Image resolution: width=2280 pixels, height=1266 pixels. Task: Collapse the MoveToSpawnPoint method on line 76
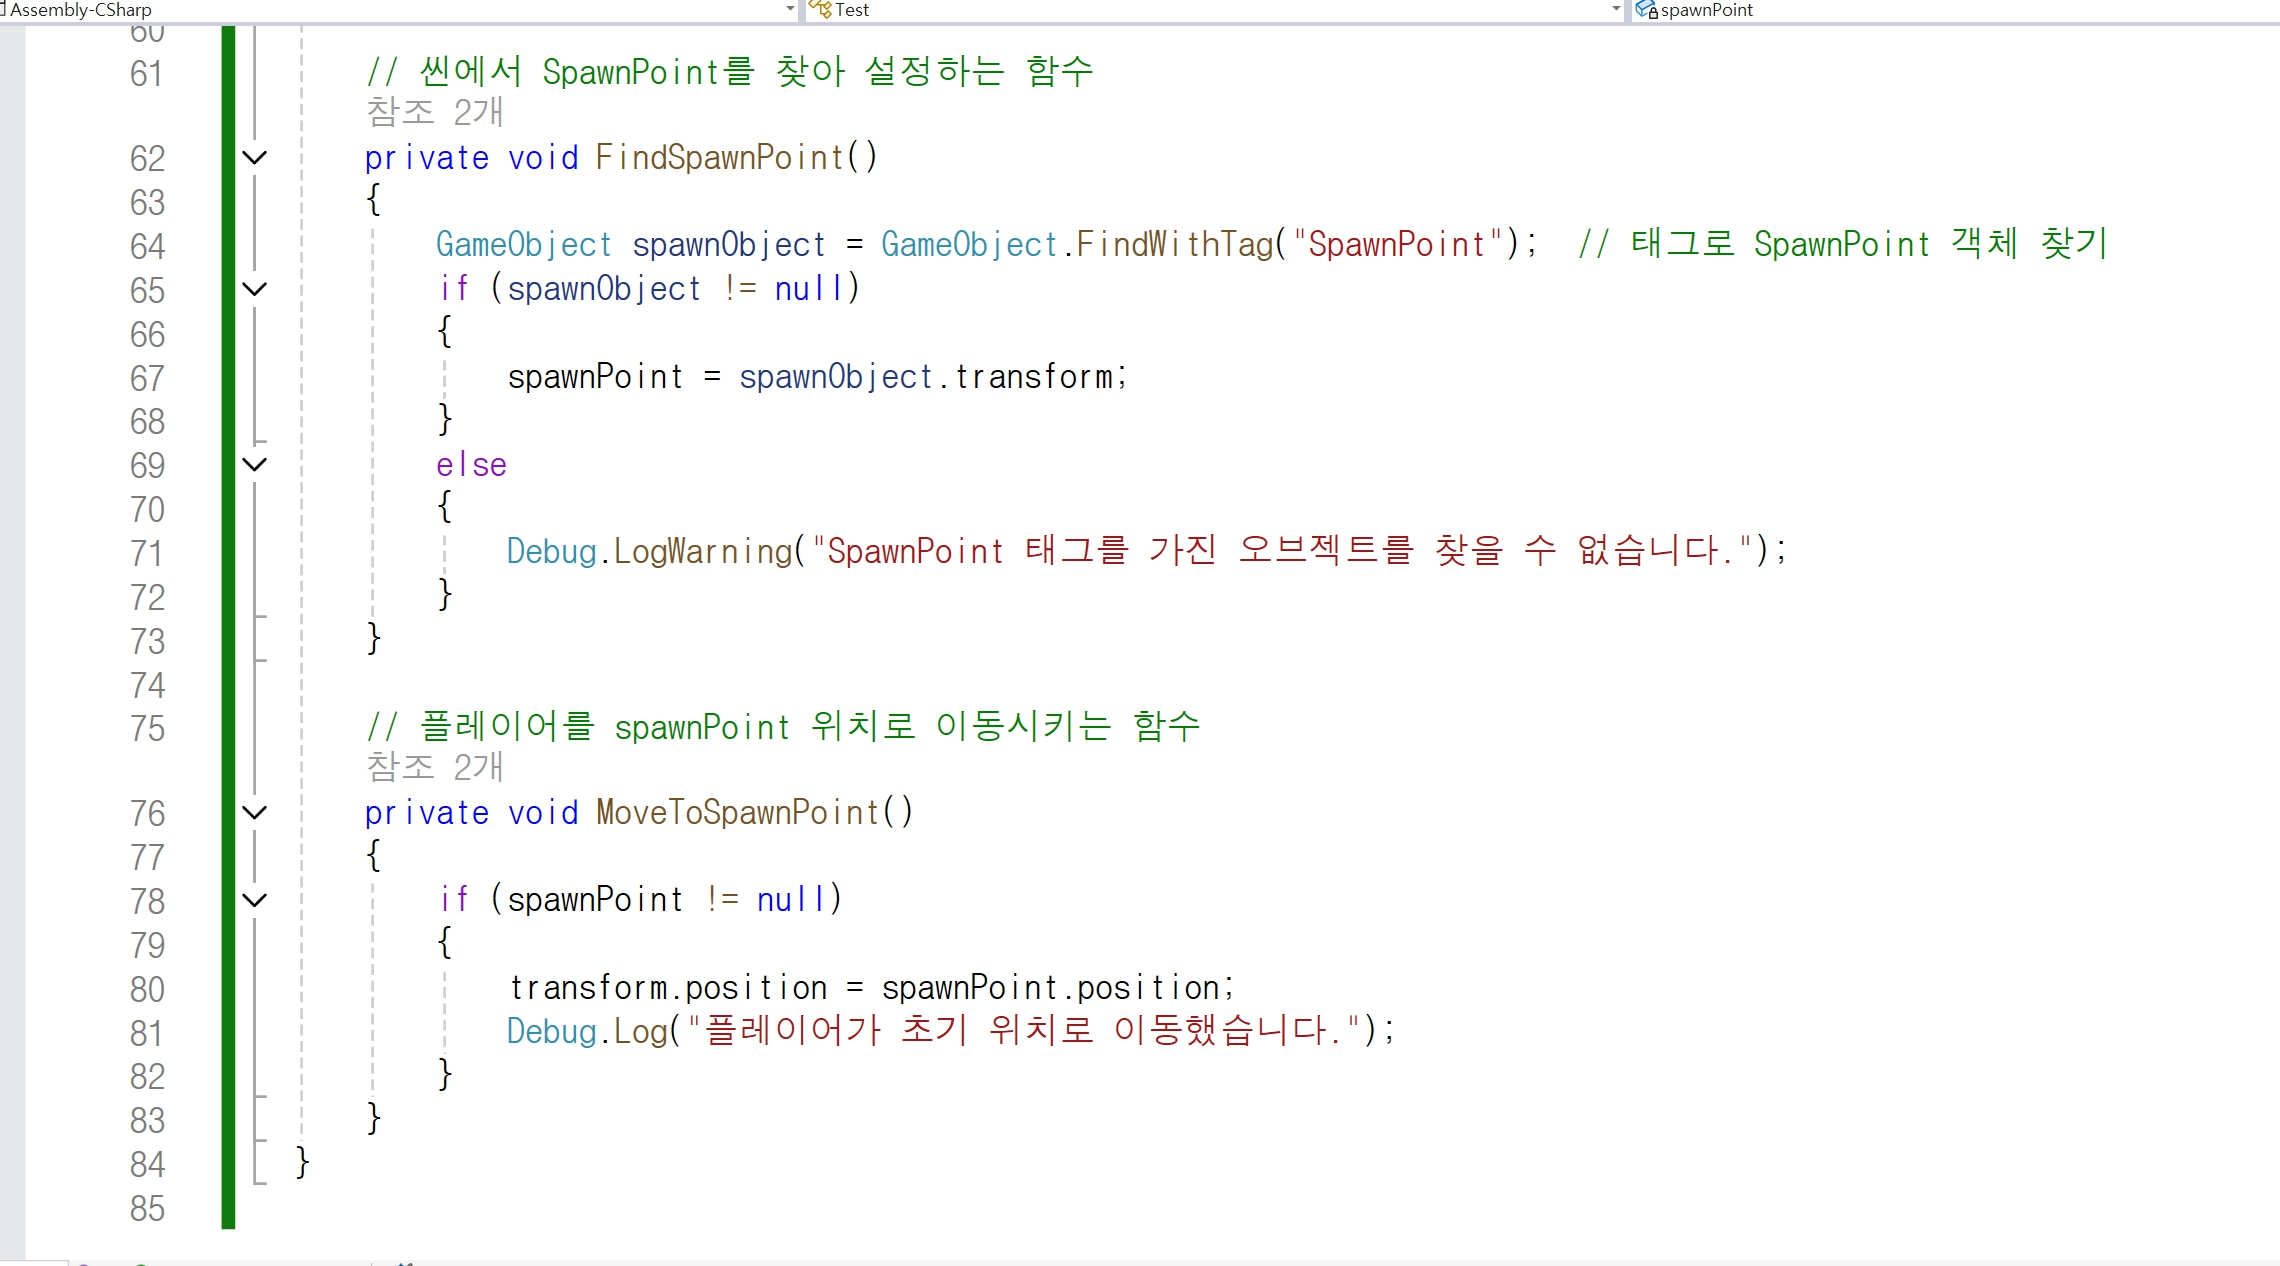255,813
